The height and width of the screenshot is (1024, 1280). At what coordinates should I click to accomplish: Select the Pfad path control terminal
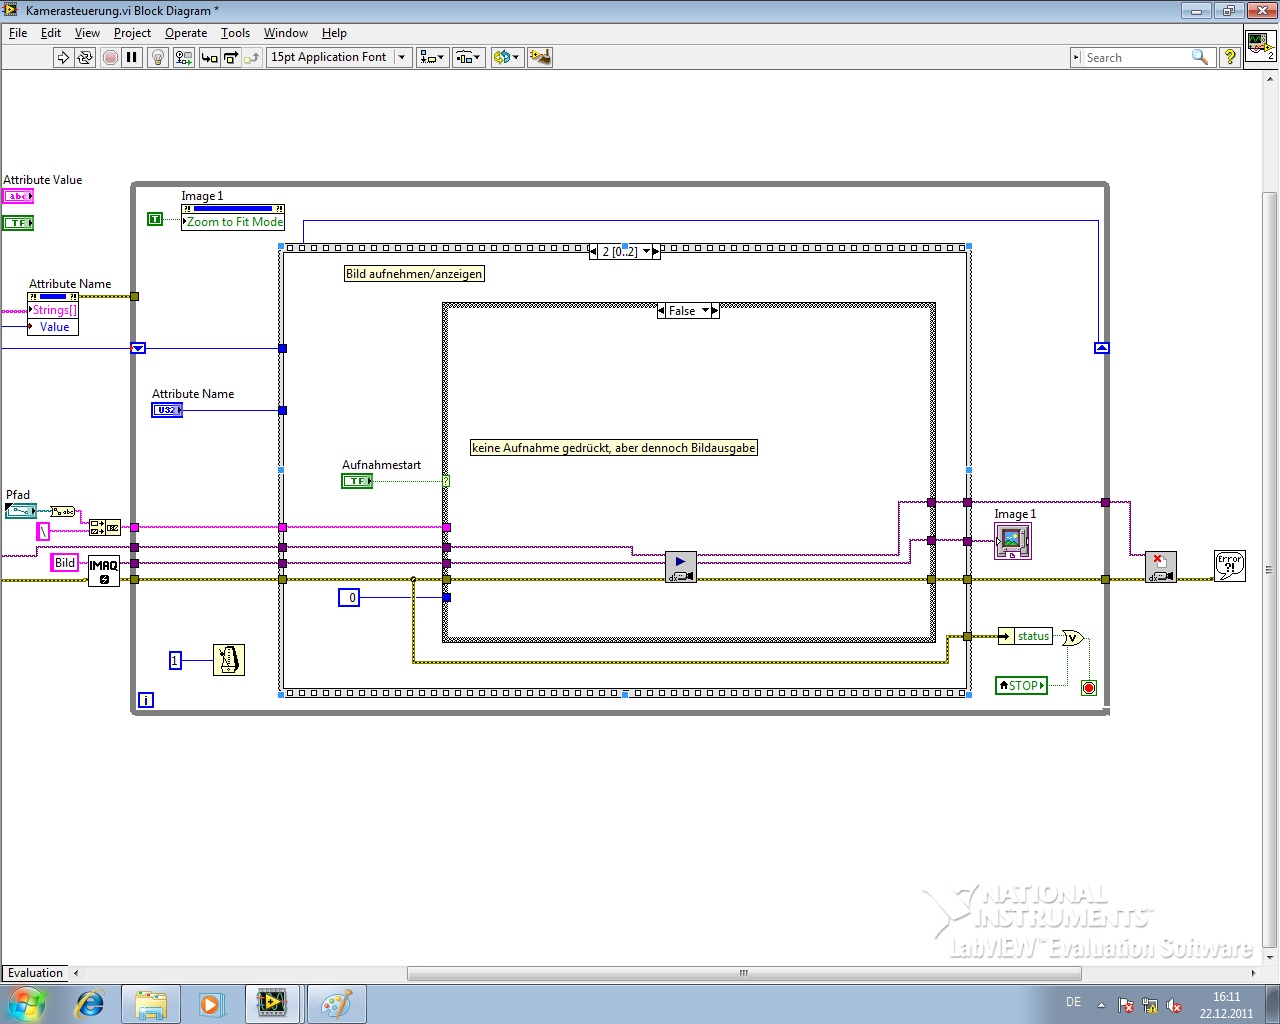(20, 511)
